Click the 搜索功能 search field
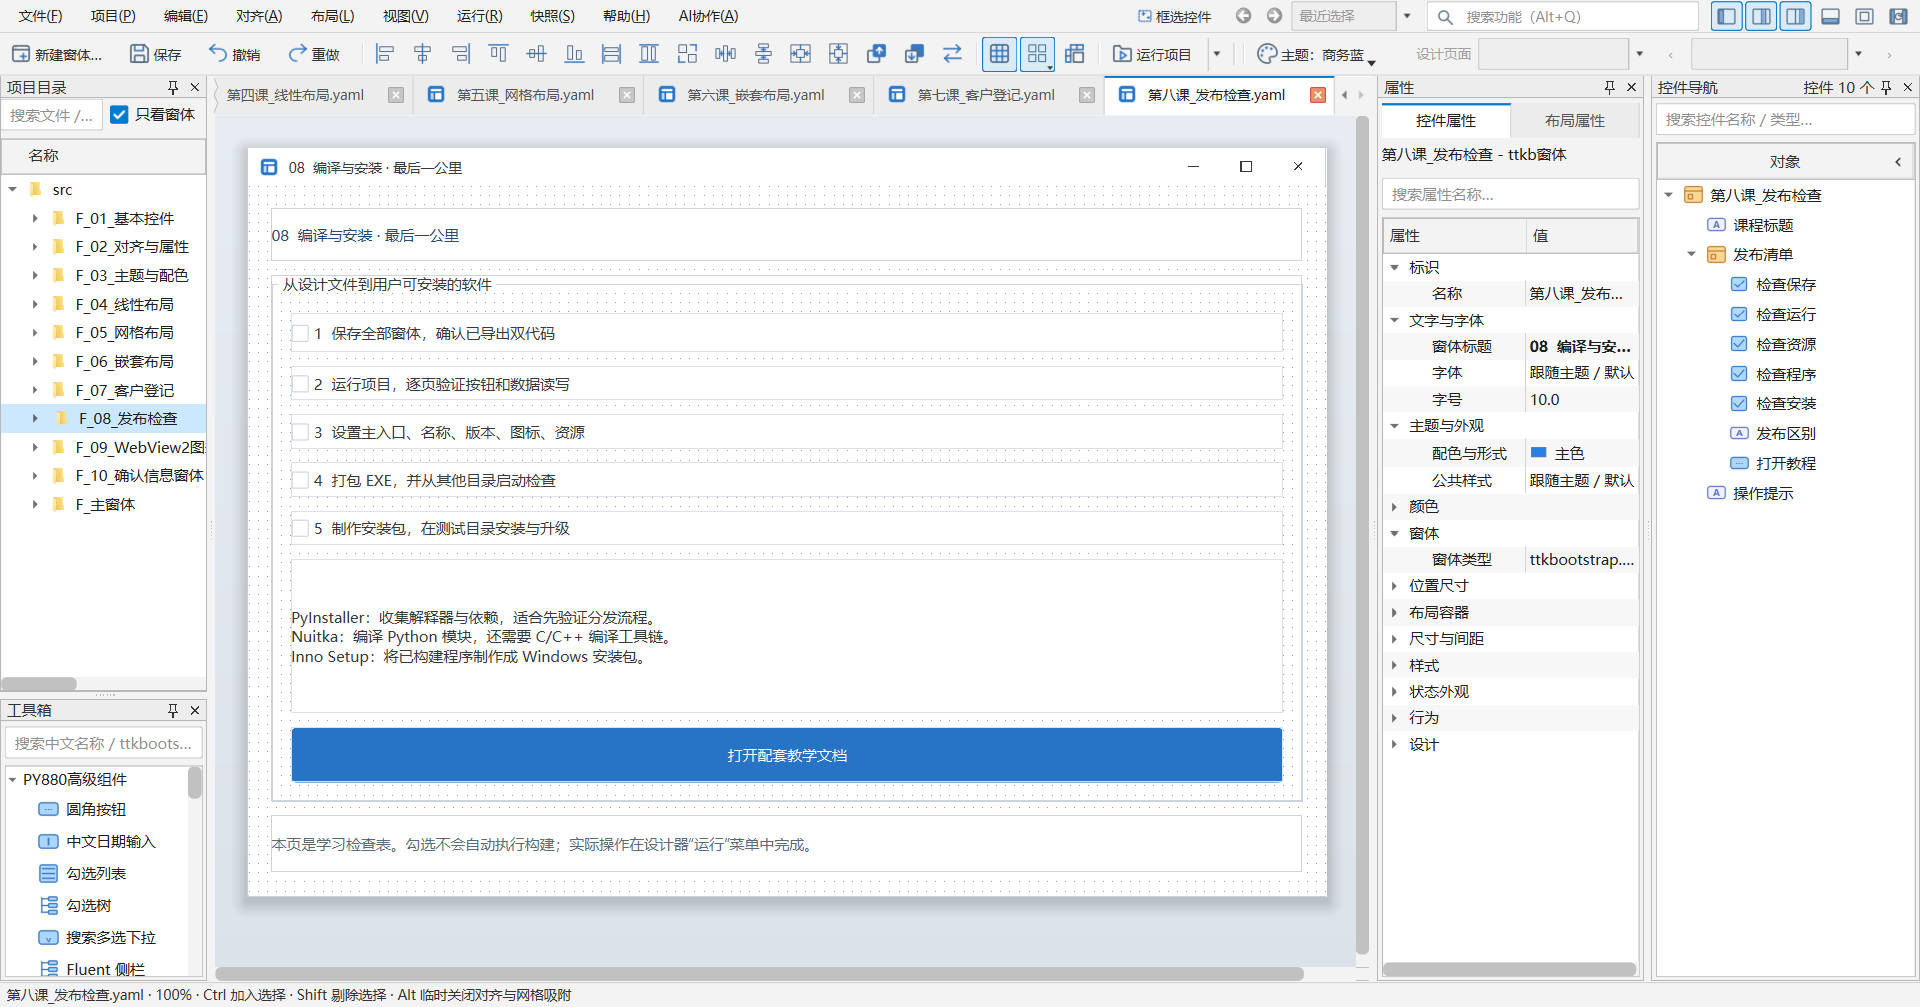The width and height of the screenshot is (1920, 1007). [1563, 16]
